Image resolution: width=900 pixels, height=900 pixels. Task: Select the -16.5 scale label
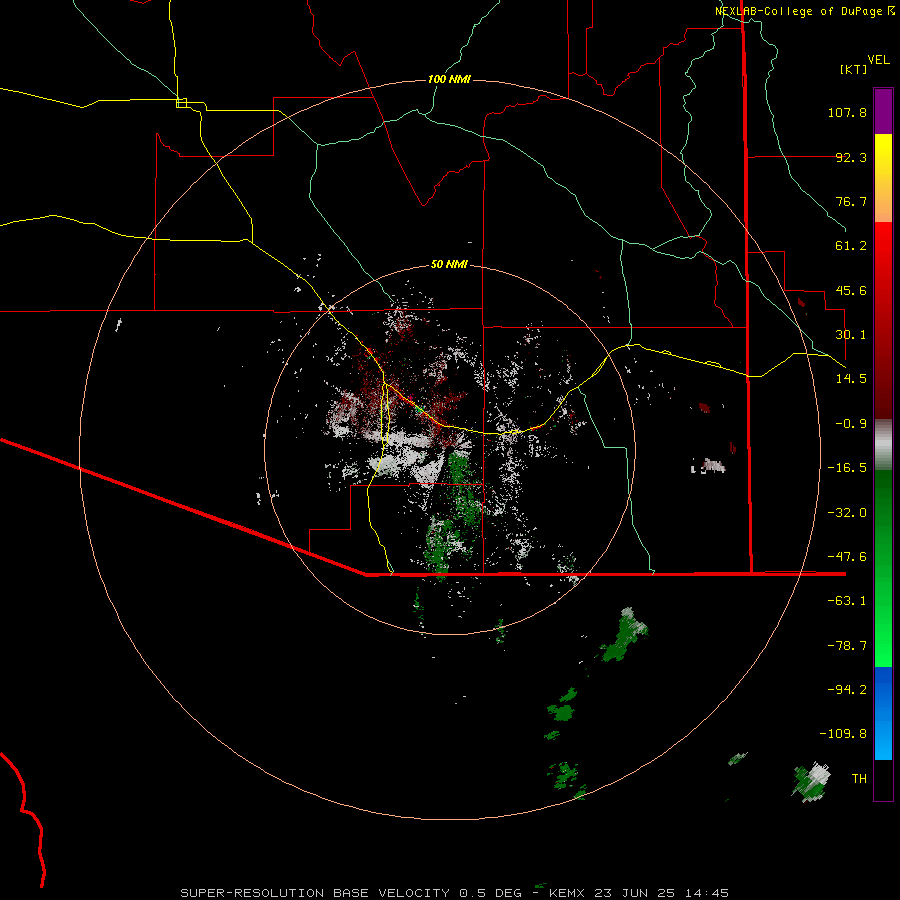pyautogui.click(x=847, y=468)
